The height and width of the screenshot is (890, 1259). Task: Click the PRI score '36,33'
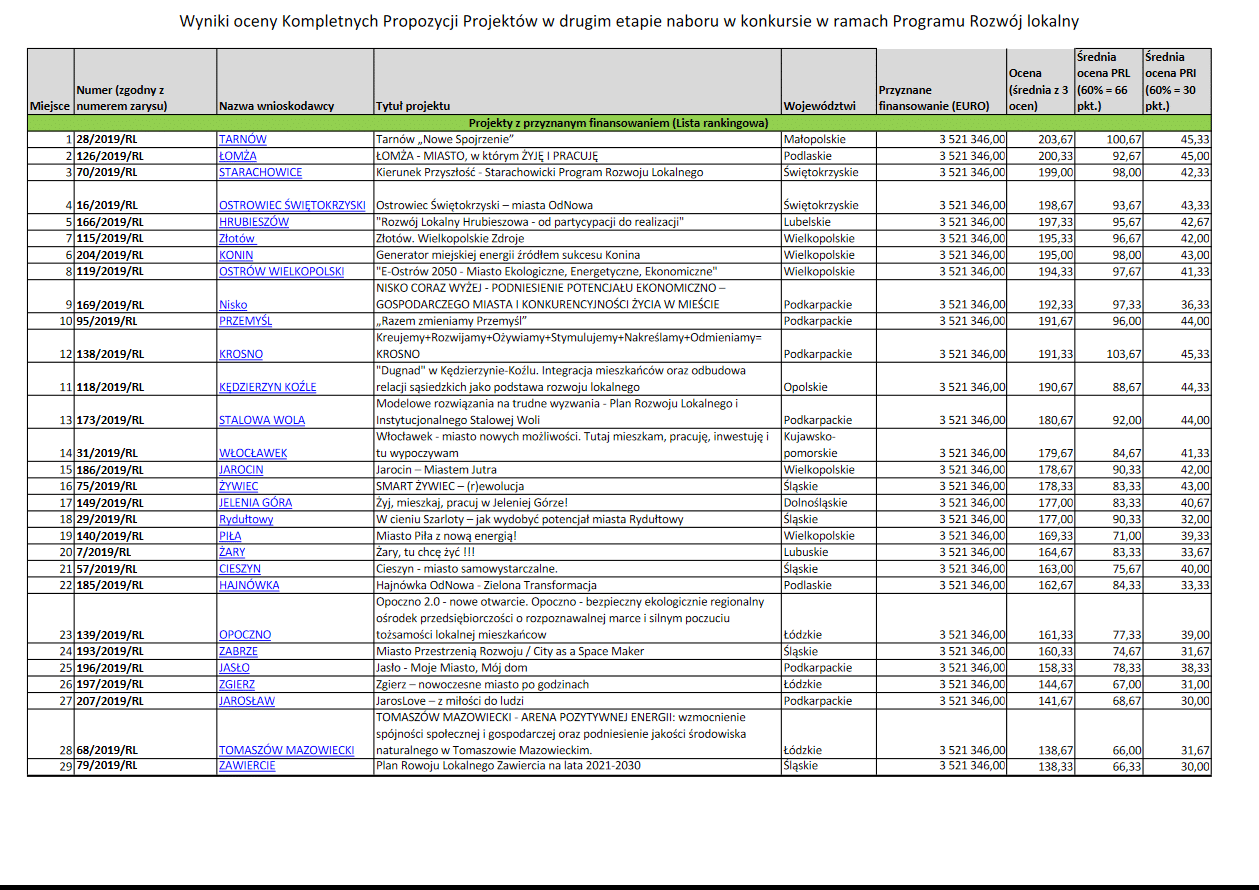(x=1195, y=304)
